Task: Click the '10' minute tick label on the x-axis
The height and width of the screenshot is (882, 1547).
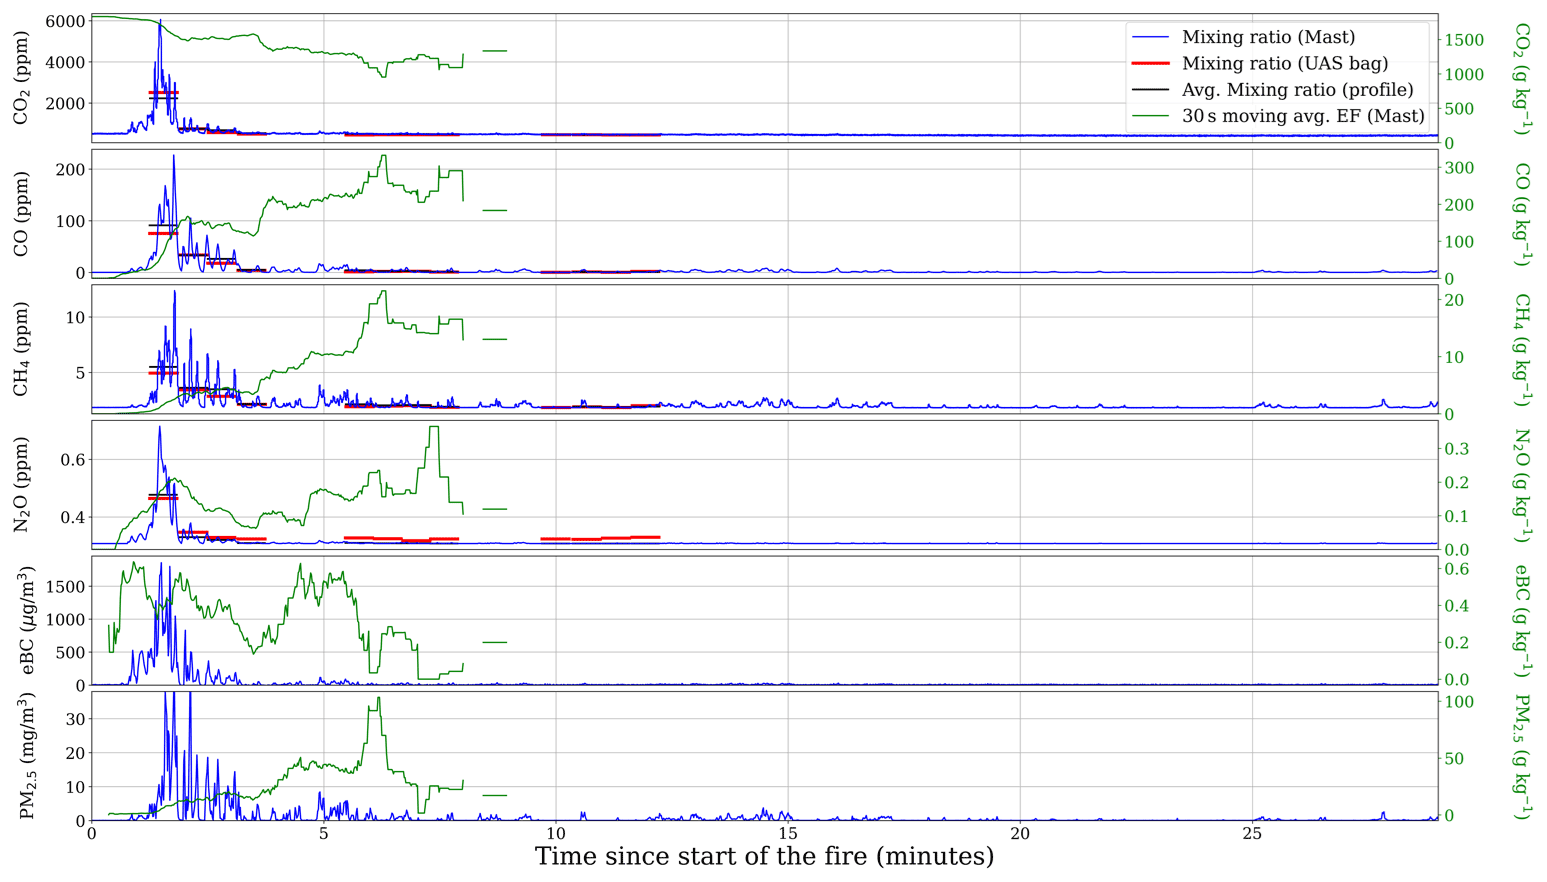Action: 555,834
